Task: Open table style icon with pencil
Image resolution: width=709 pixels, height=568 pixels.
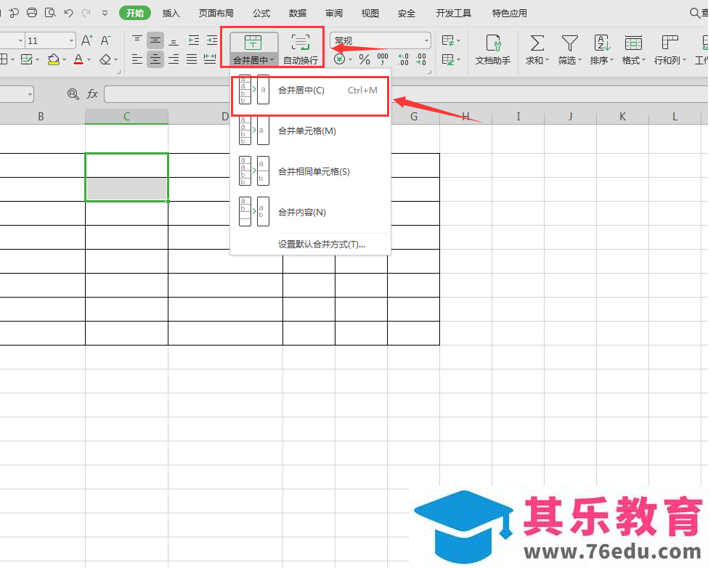Action: 450,59
